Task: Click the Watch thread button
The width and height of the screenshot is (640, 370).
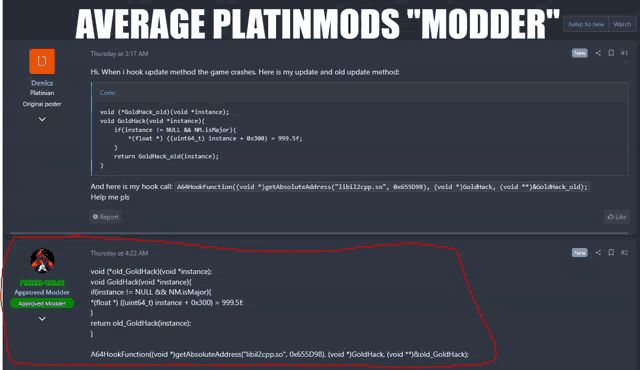Action: coord(622,24)
